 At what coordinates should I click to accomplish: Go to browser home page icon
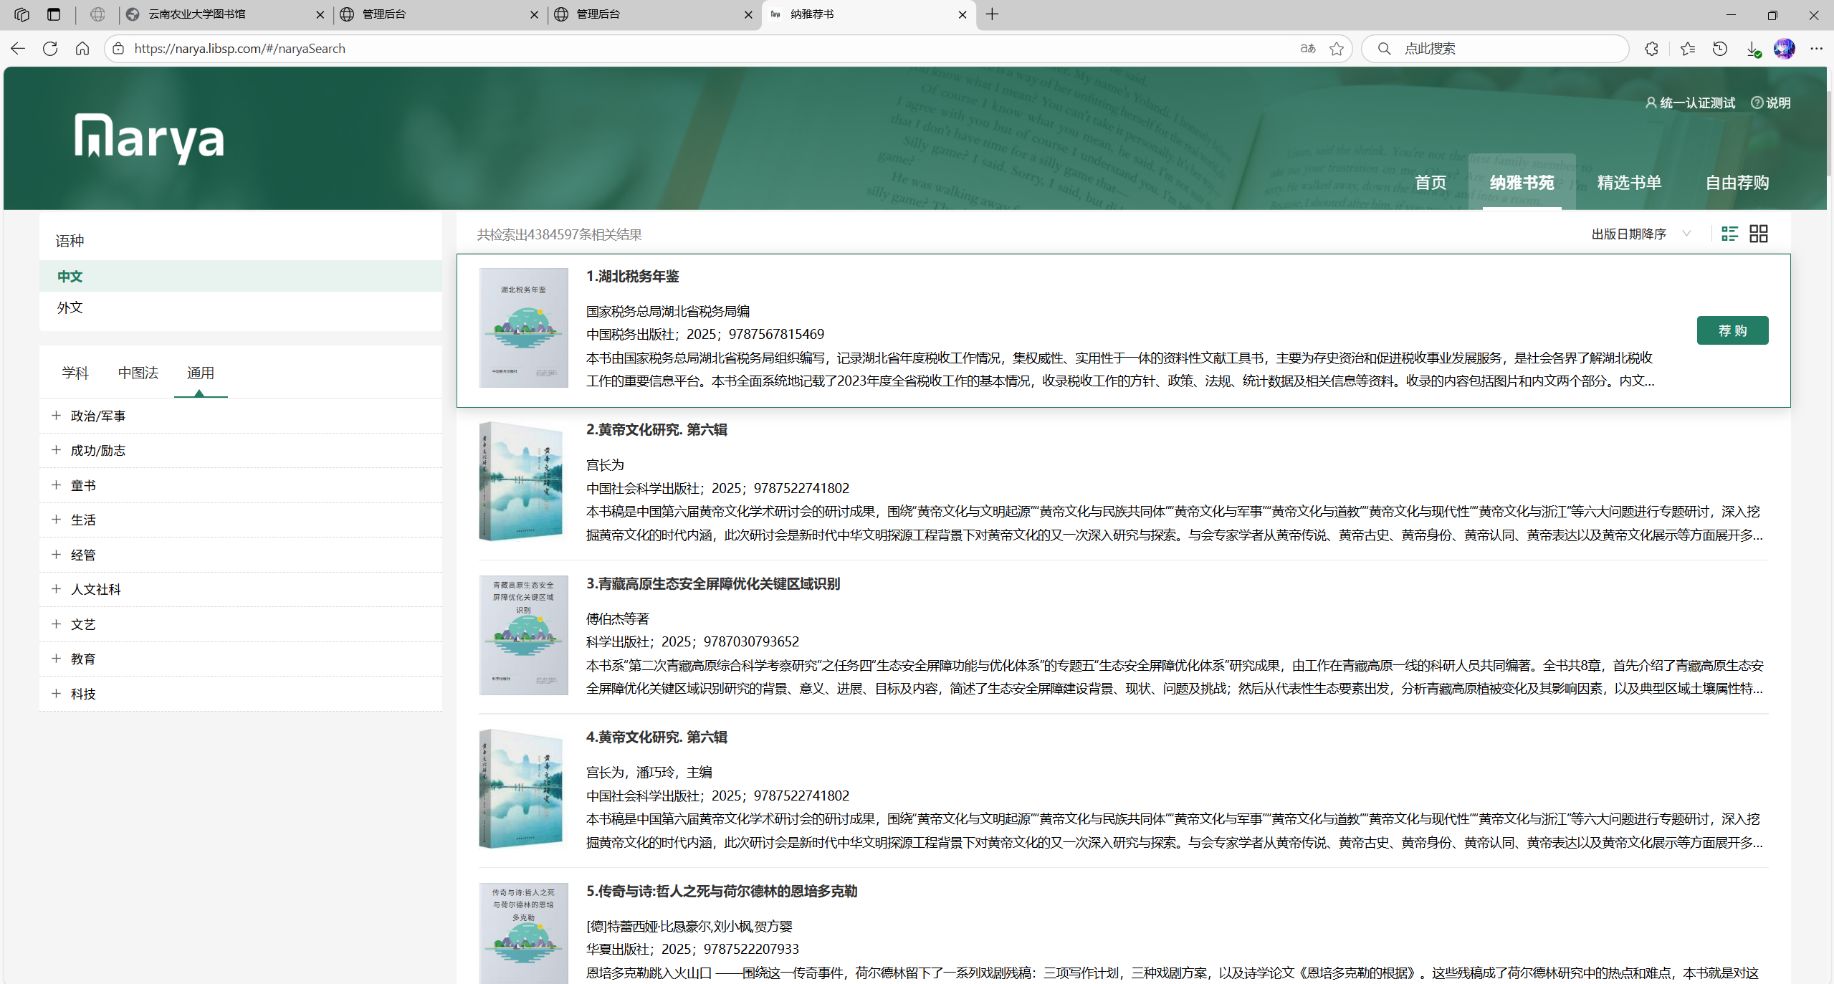pos(82,48)
